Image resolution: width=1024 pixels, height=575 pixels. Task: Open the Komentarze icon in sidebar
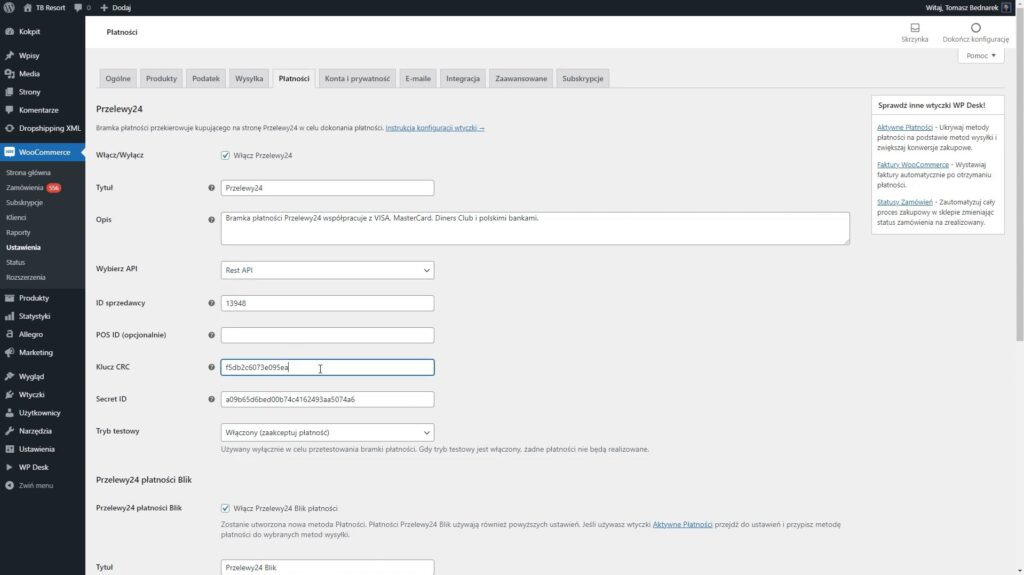tap(9, 110)
